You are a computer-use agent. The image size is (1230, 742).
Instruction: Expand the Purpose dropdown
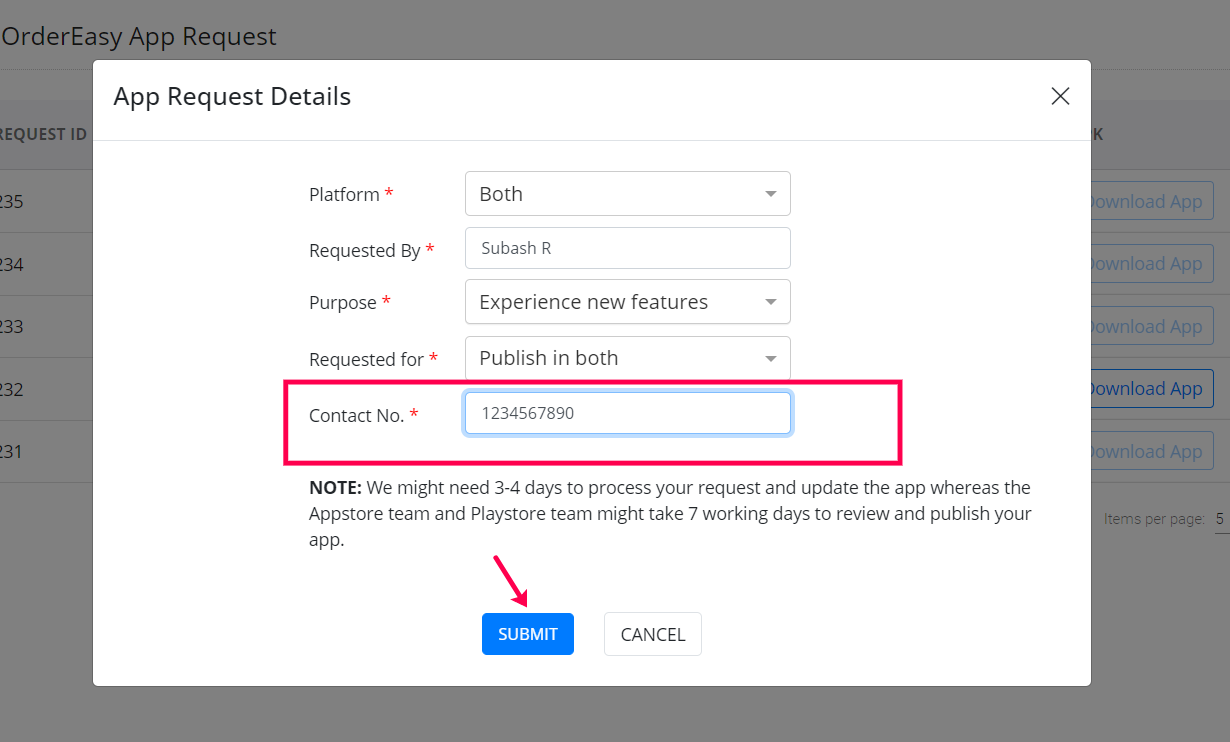627,302
